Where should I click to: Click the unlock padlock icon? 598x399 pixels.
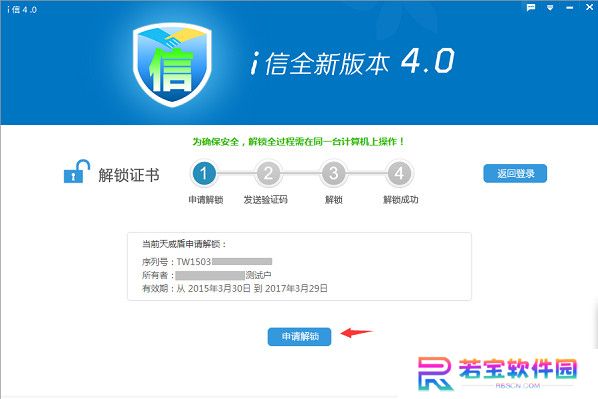tap(76, 171)
